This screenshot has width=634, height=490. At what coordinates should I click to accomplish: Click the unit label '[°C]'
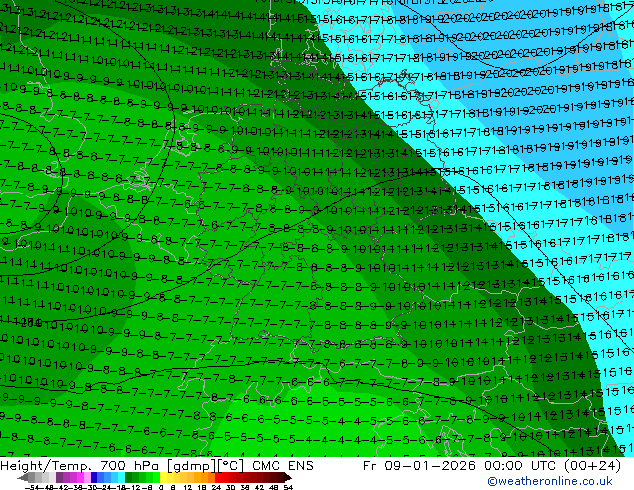click(231, 466)
